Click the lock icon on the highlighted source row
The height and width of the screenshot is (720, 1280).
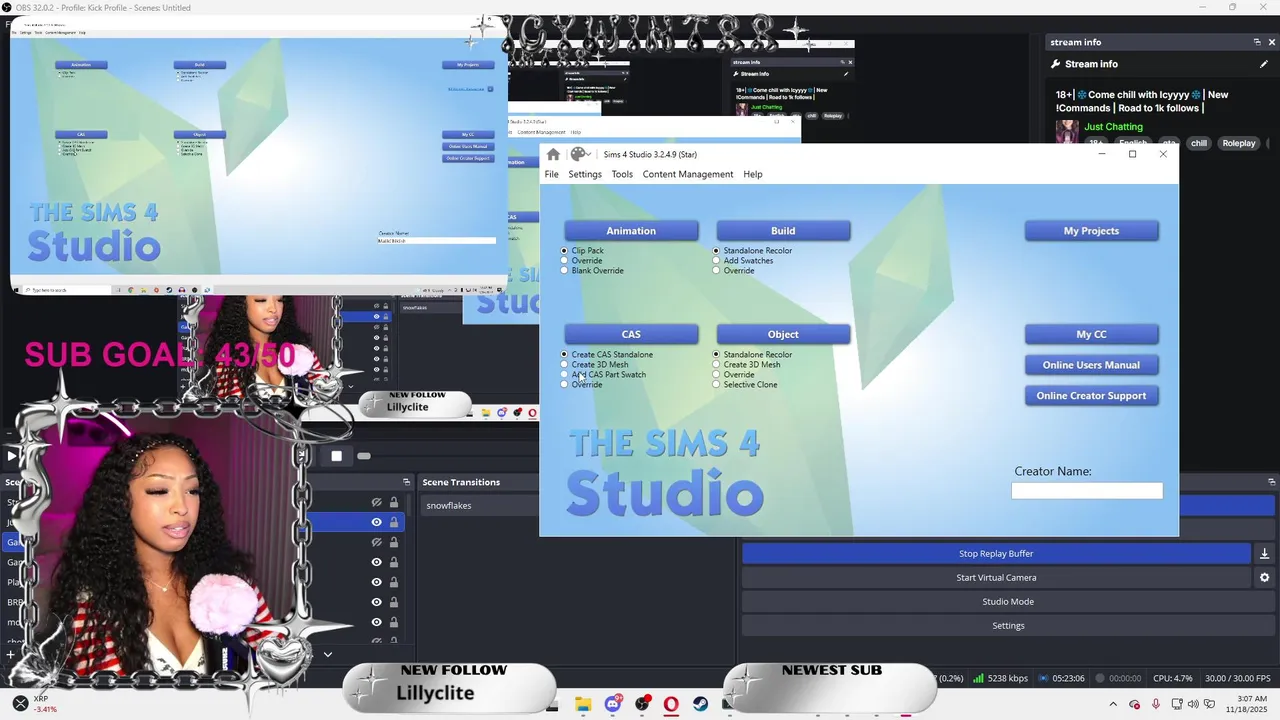[x=394, y=522]
